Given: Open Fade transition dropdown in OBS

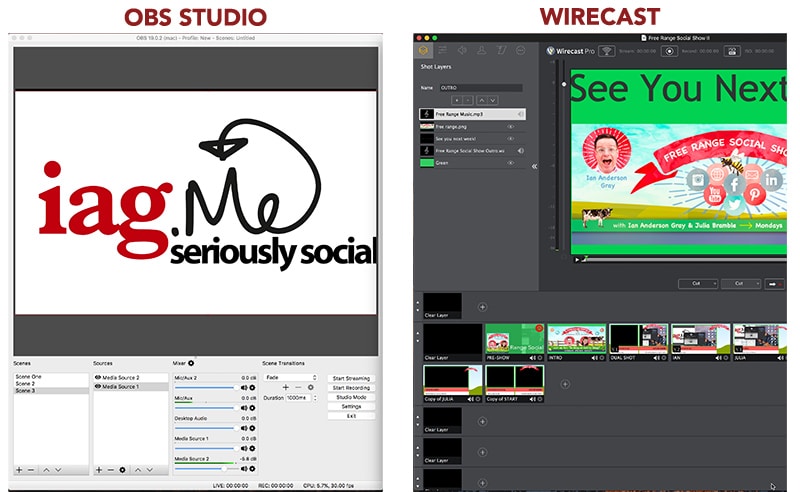Looking at the screenshot, I should click(x=291, y=377).
